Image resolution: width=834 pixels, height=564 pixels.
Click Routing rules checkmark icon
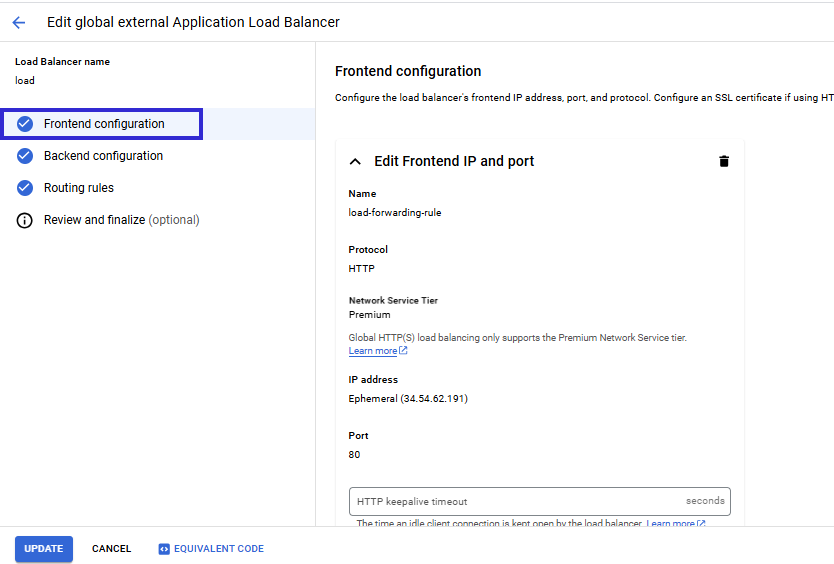pos(25,188)
